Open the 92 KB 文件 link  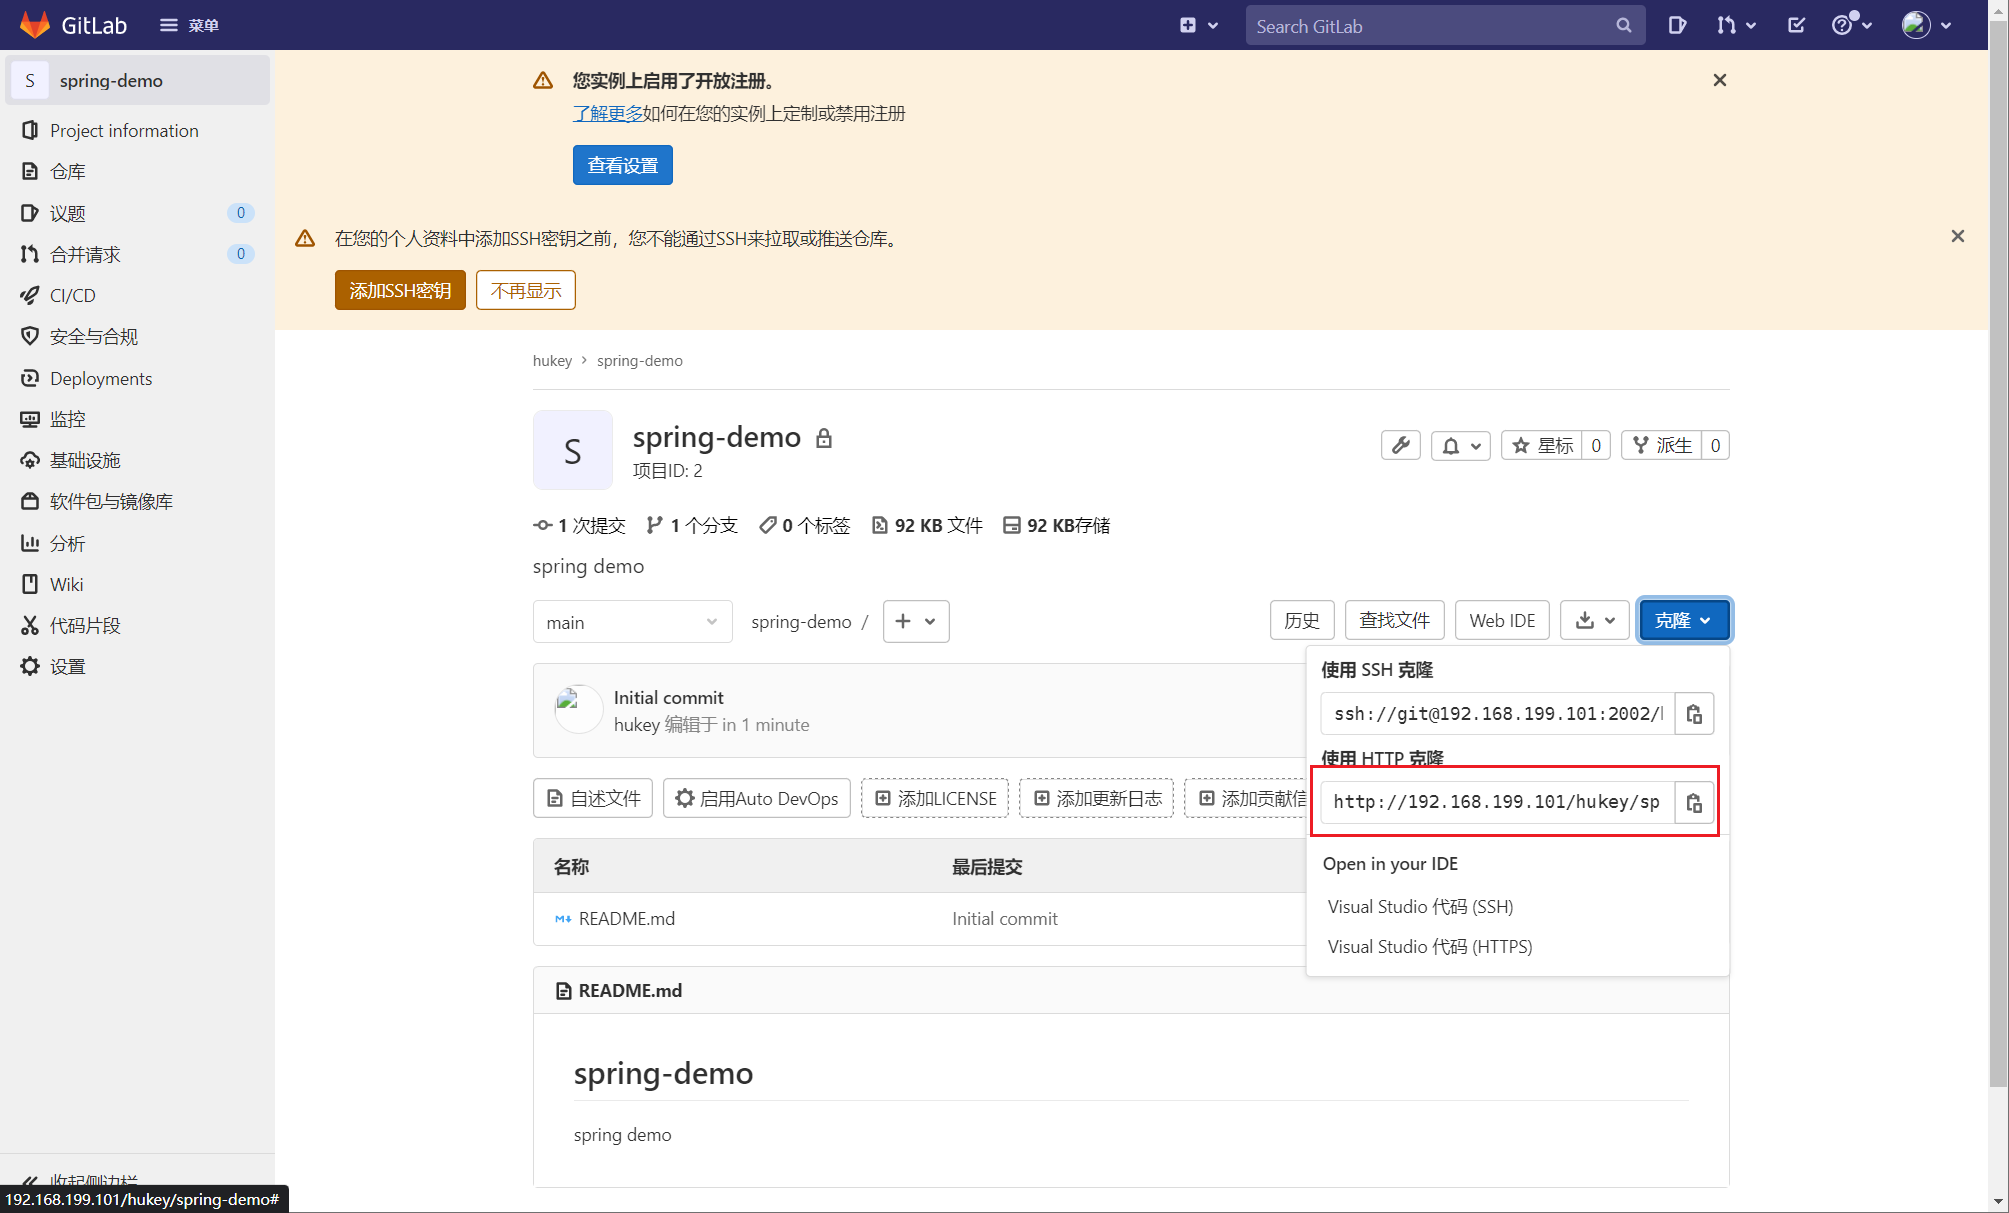tap(927, 525)
